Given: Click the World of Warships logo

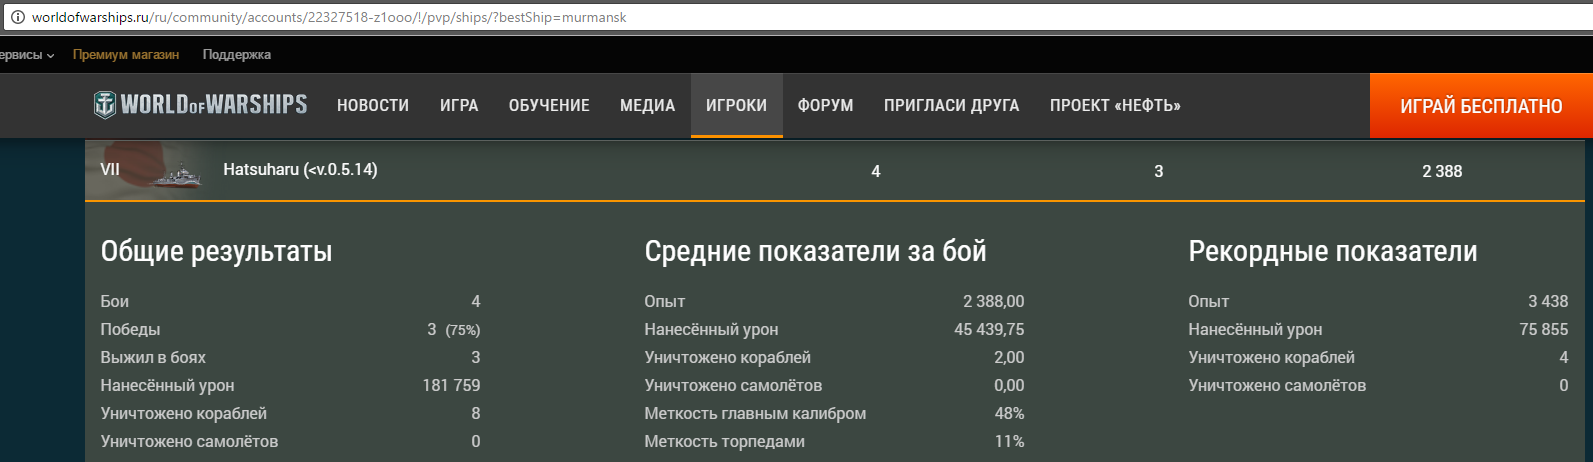Looking at the screenshot, I should 200,104.
